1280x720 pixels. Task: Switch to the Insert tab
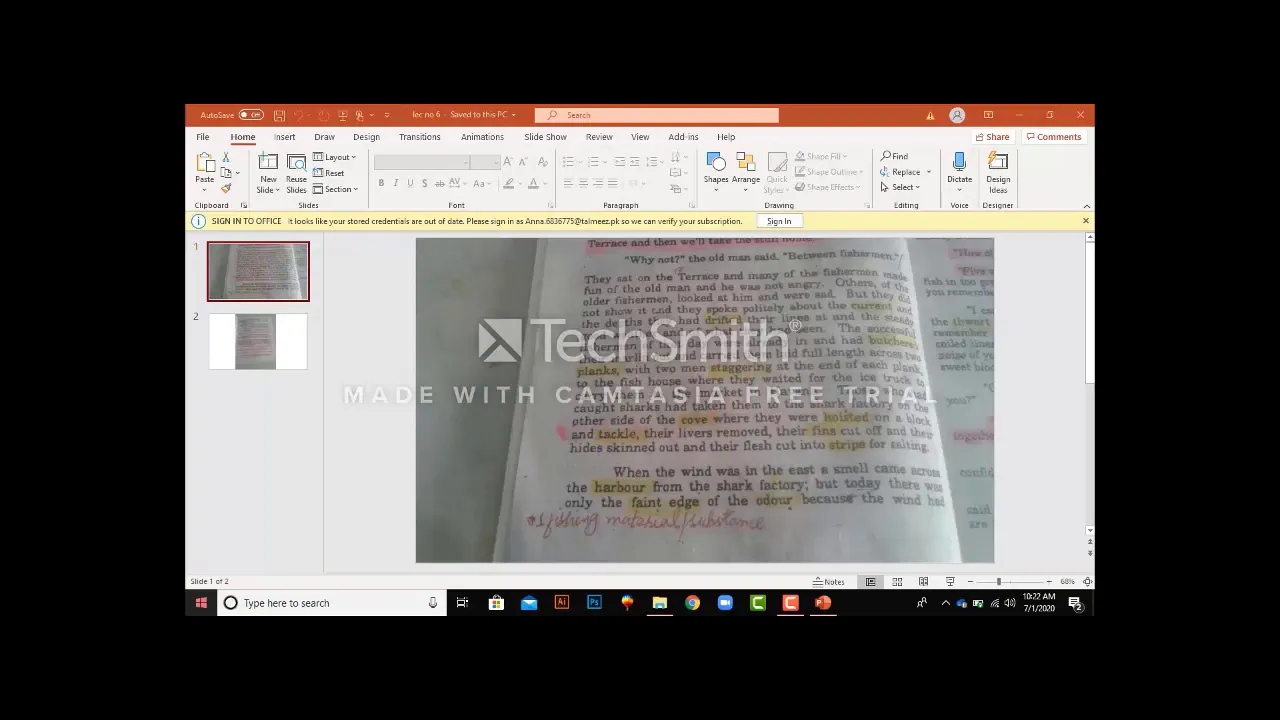[x=285, y=137]
